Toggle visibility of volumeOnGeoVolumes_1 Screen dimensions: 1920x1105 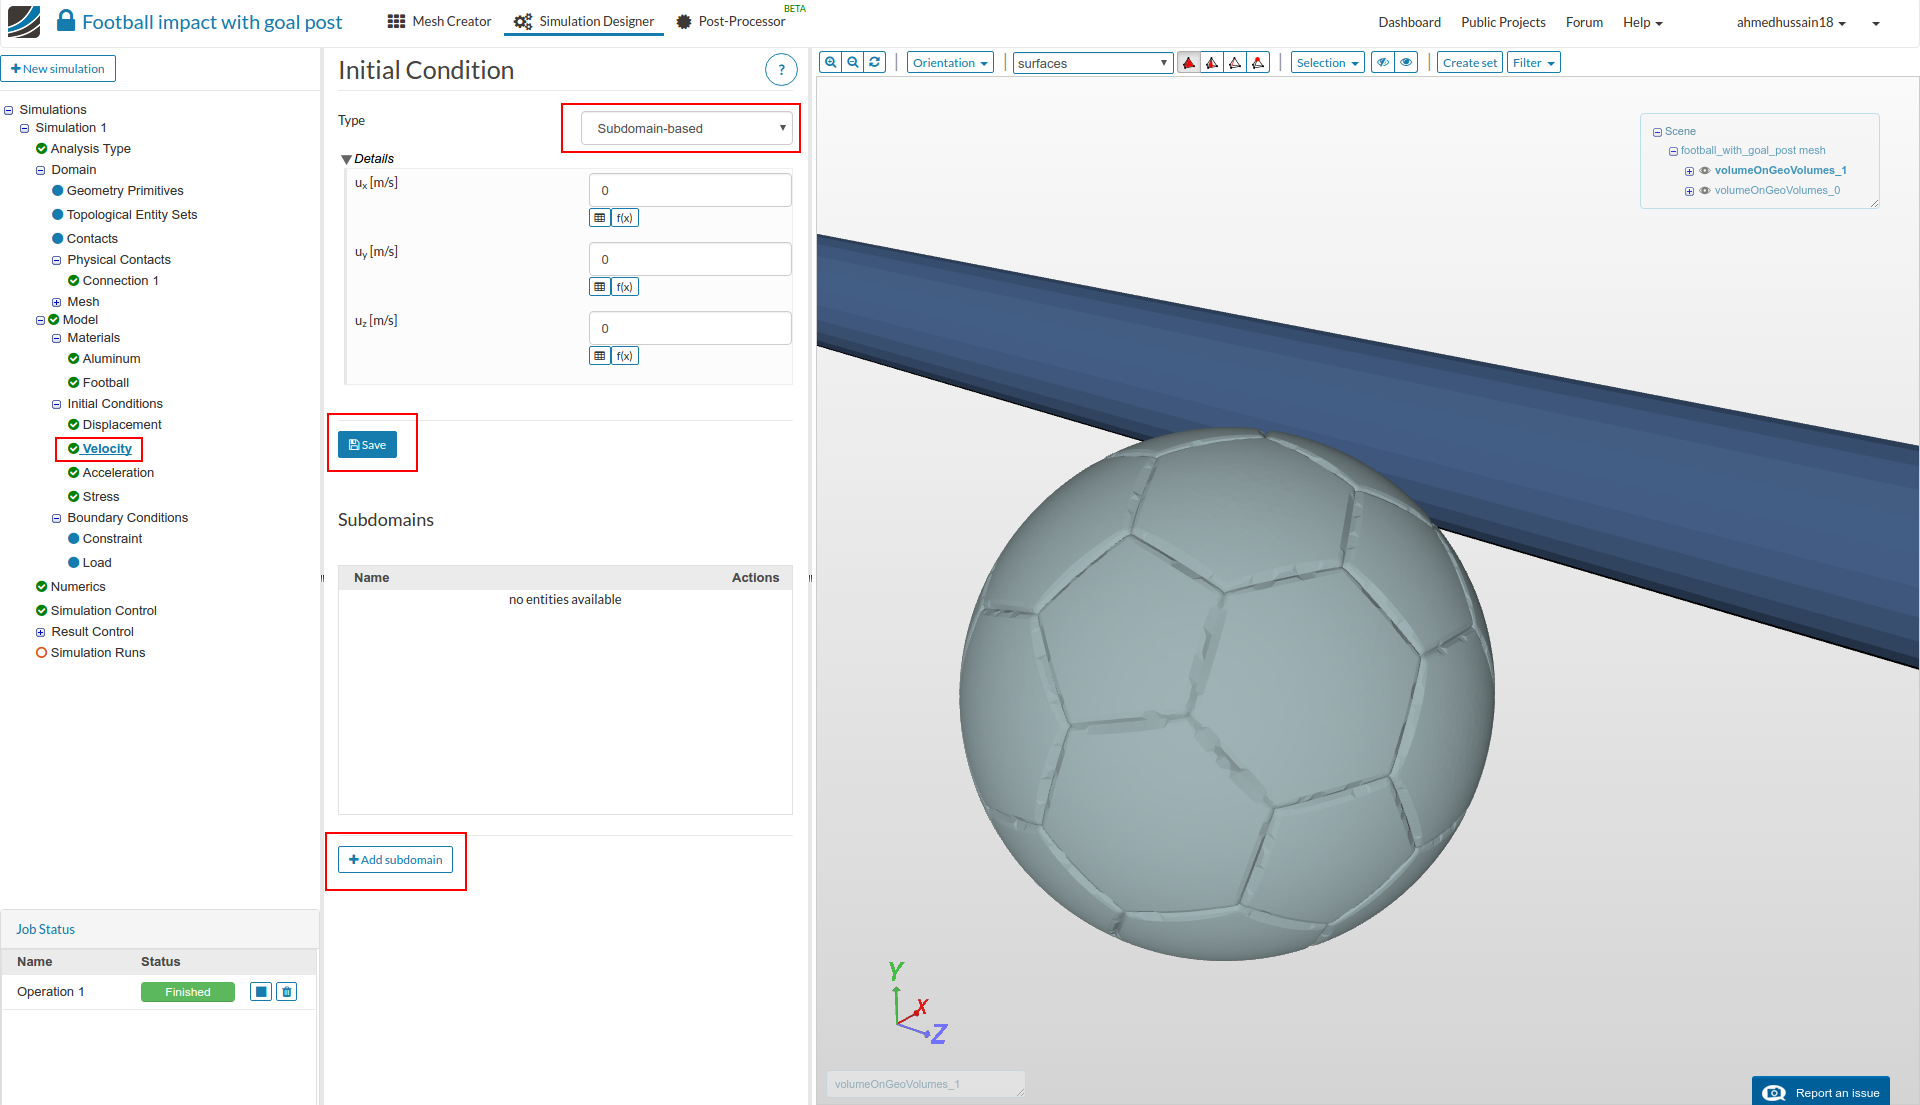tap(1705, 171)
